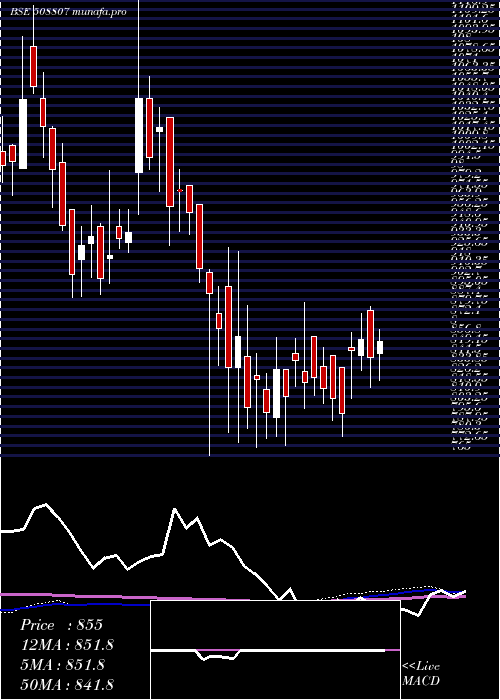Click the '12MA : 851.8' value
Screen dimensions: 500x700
[67, 645]
